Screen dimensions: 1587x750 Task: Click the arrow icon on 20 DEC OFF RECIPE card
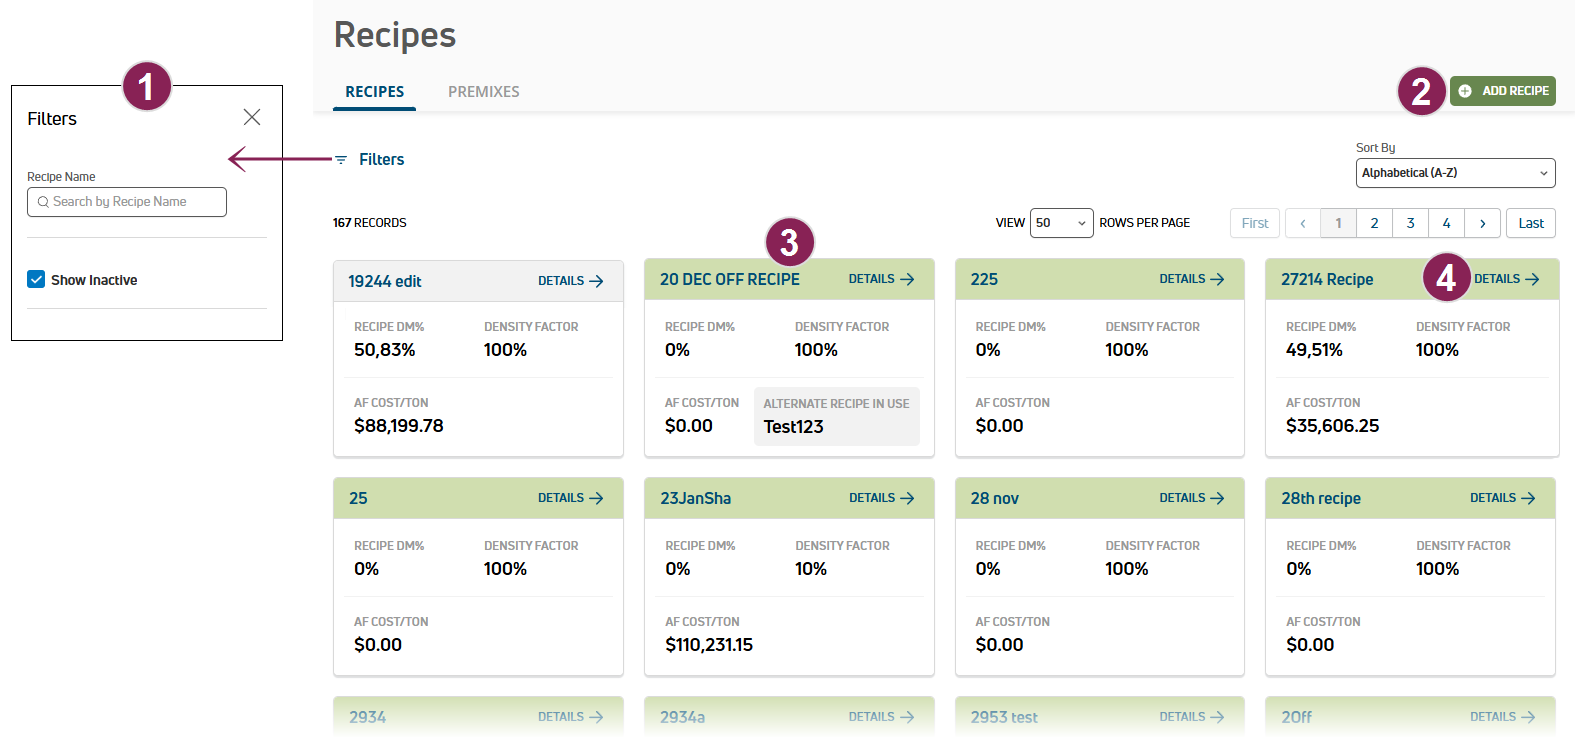tap(907, 280)
